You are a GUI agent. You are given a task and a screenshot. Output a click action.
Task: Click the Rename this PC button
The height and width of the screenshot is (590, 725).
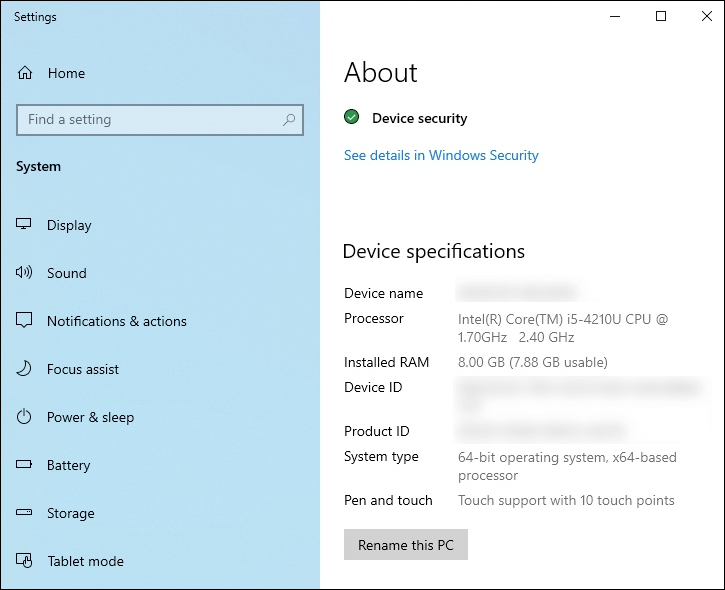[406, 545]
